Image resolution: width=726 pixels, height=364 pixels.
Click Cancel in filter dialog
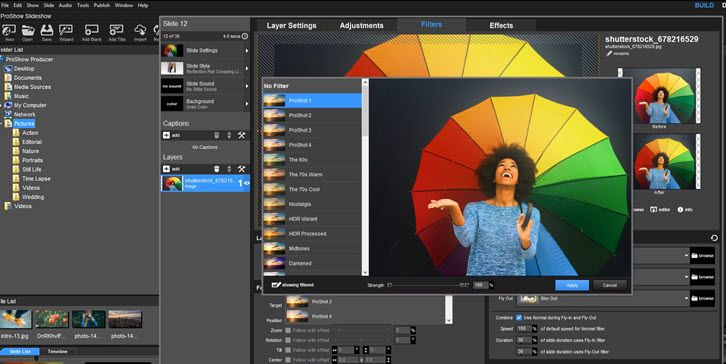tap(610, 285)
